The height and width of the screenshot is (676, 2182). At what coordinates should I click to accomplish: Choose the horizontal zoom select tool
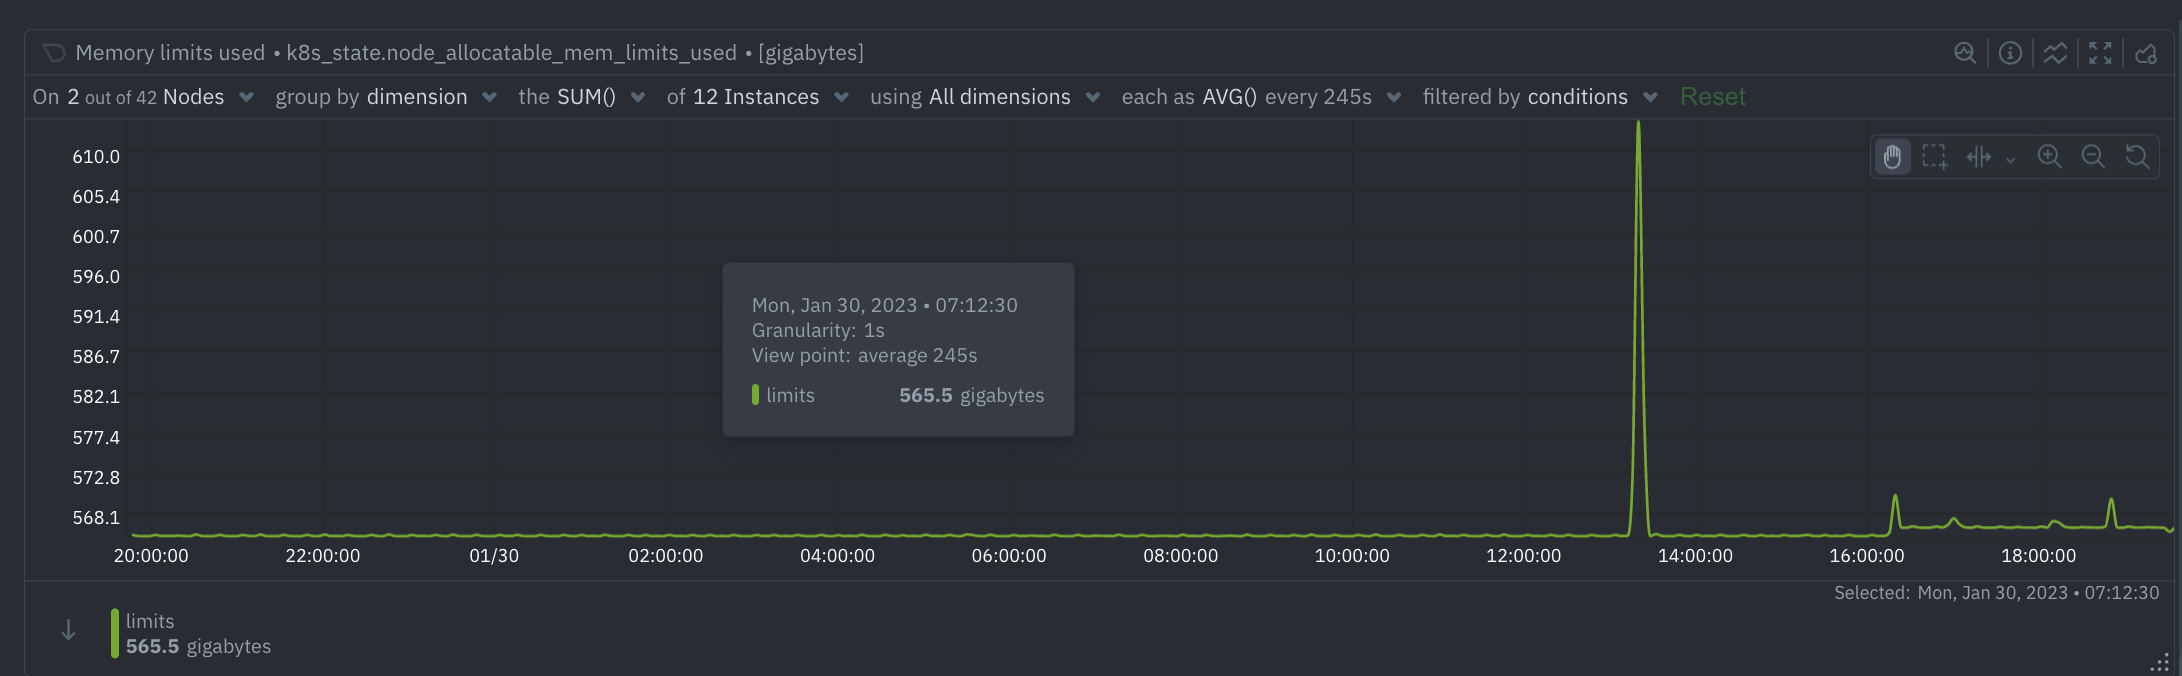pyautogui.click(x=1979, y=157)
